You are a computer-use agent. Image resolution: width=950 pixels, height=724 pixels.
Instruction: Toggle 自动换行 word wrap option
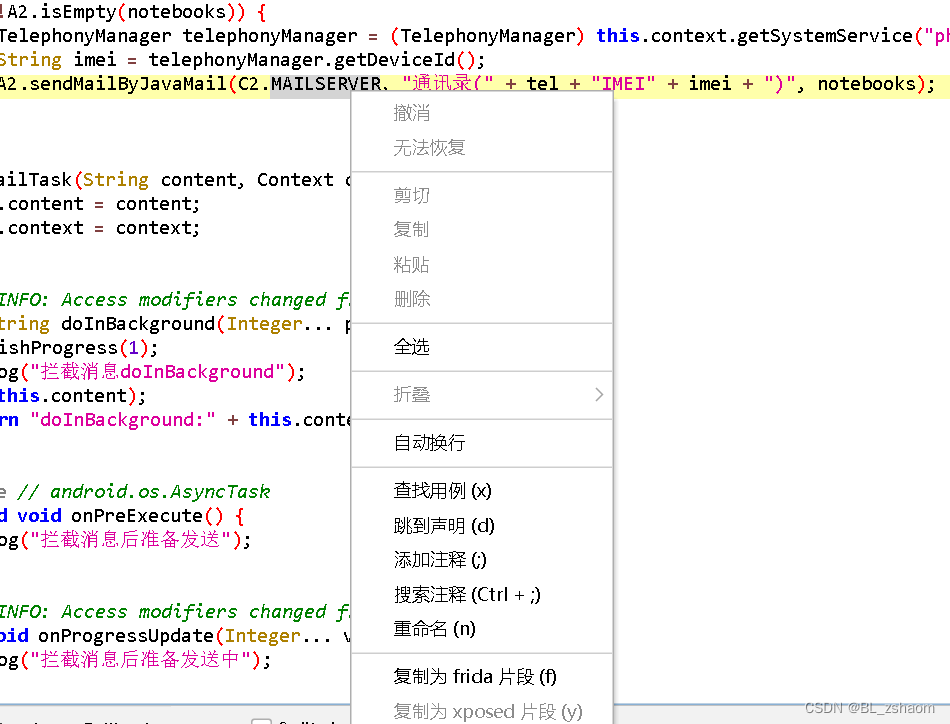[x=482, y=442]
